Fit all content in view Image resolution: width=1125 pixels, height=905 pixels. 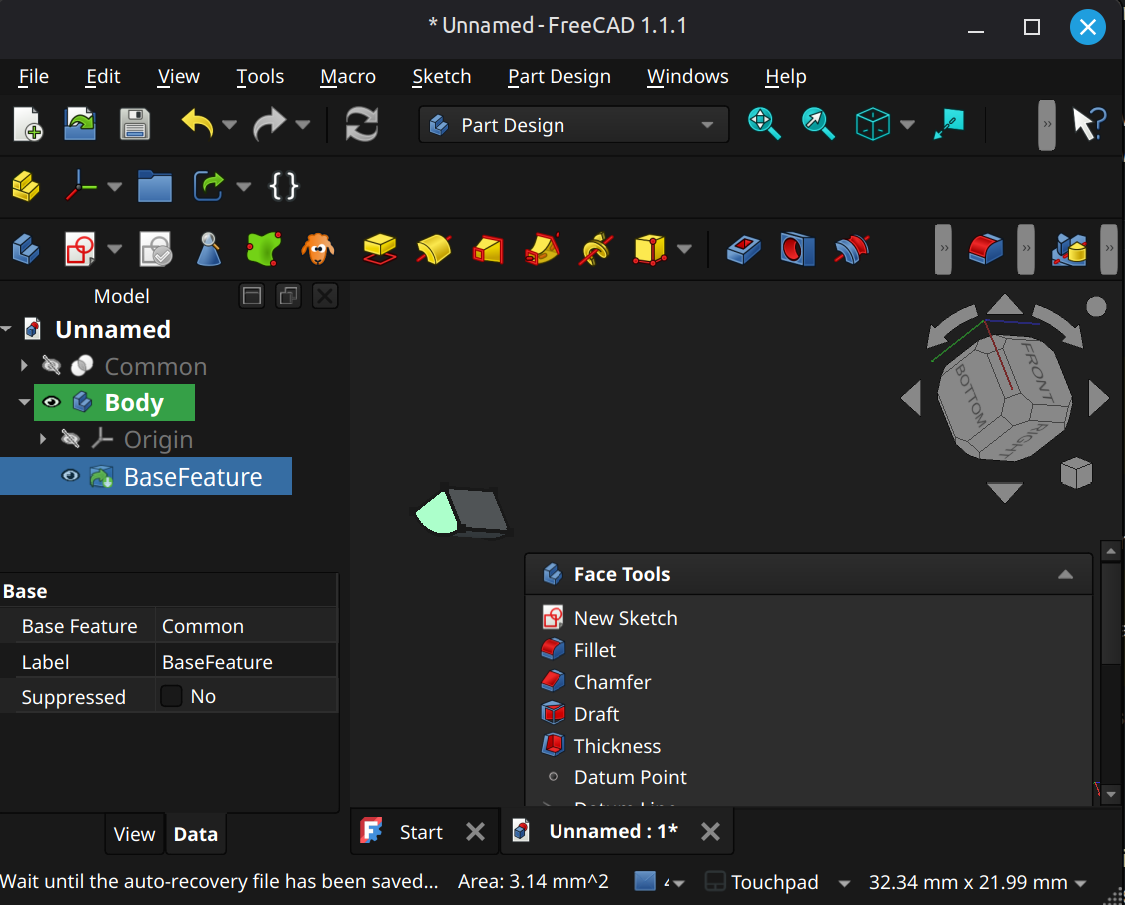(x=764, y=124)
